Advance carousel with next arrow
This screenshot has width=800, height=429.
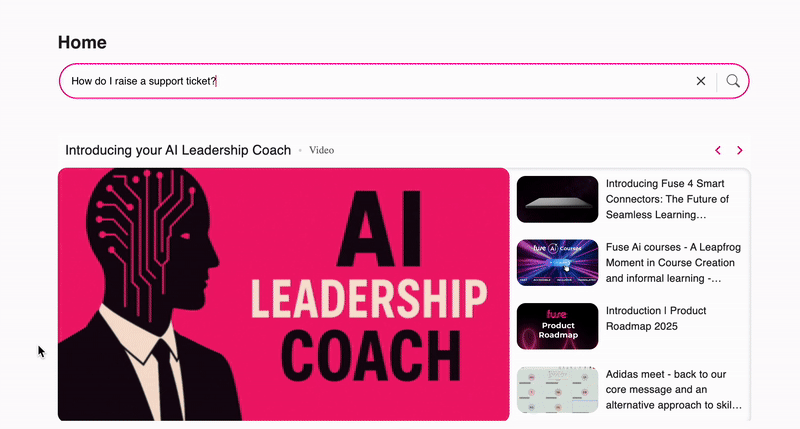point(740,150)
